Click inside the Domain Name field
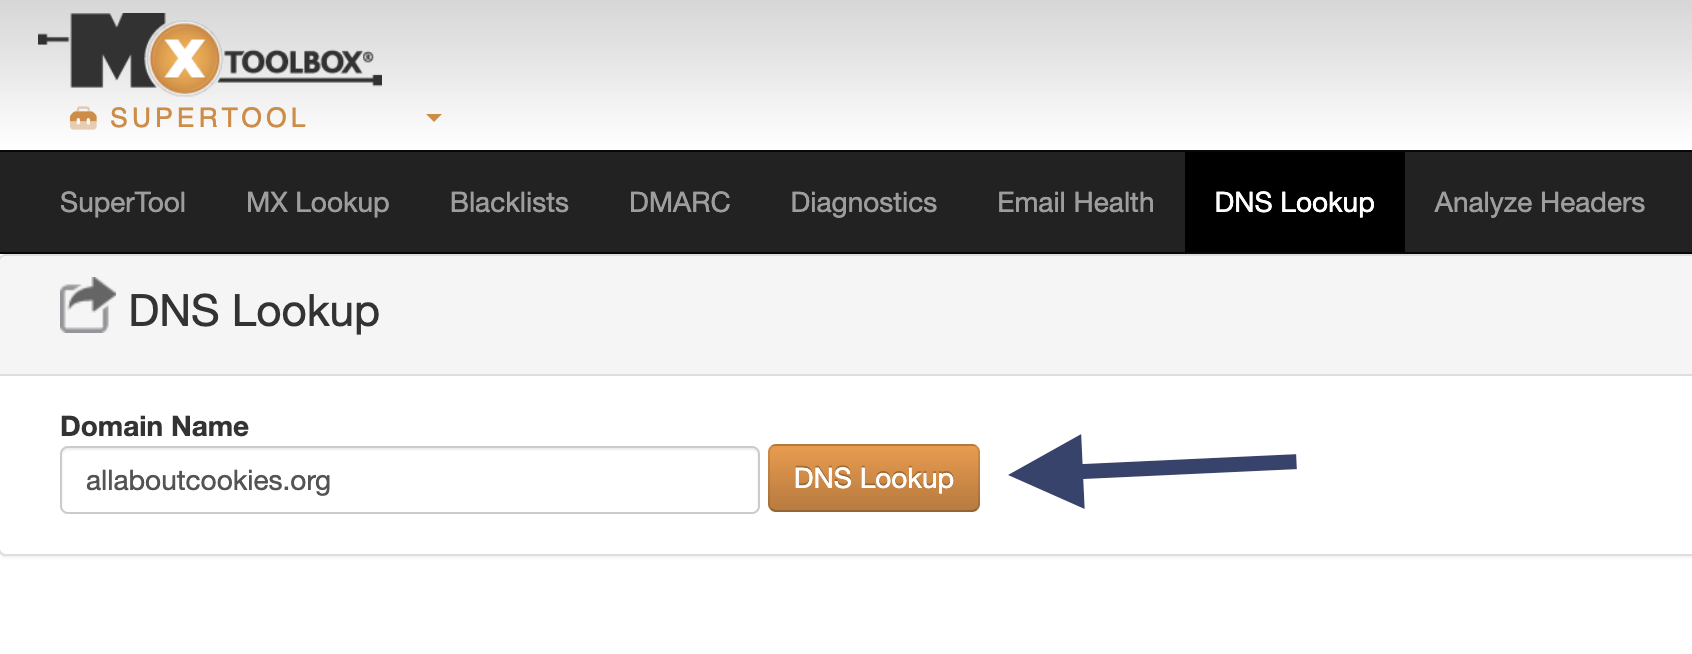The height and width of the screenshot is (654, 1692). 408,480
